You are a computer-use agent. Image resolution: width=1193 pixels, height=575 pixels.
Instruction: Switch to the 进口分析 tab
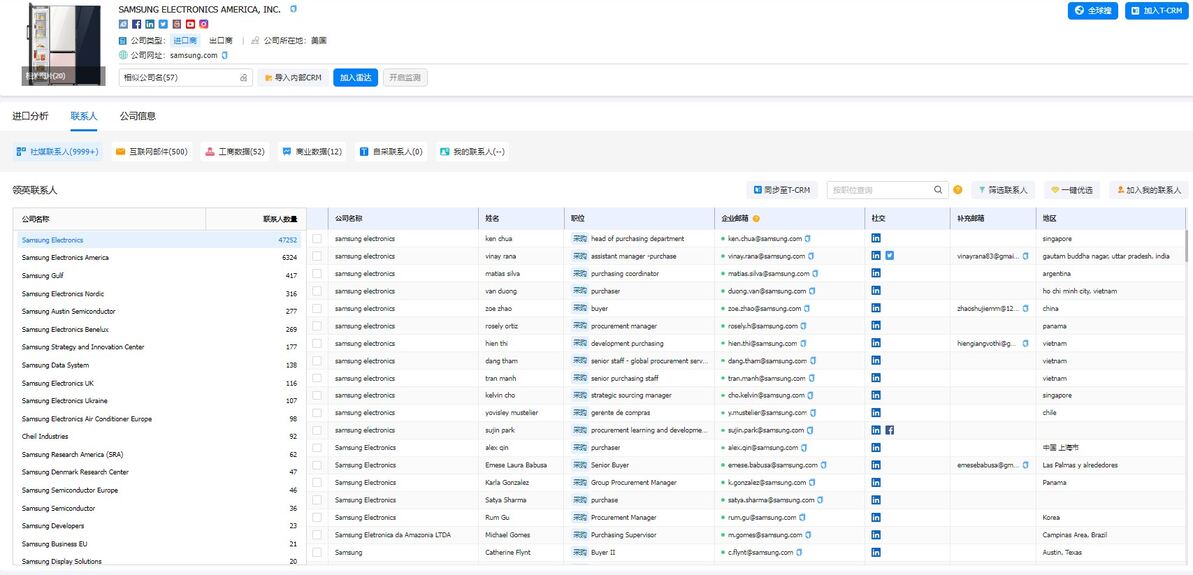[30, 116]
